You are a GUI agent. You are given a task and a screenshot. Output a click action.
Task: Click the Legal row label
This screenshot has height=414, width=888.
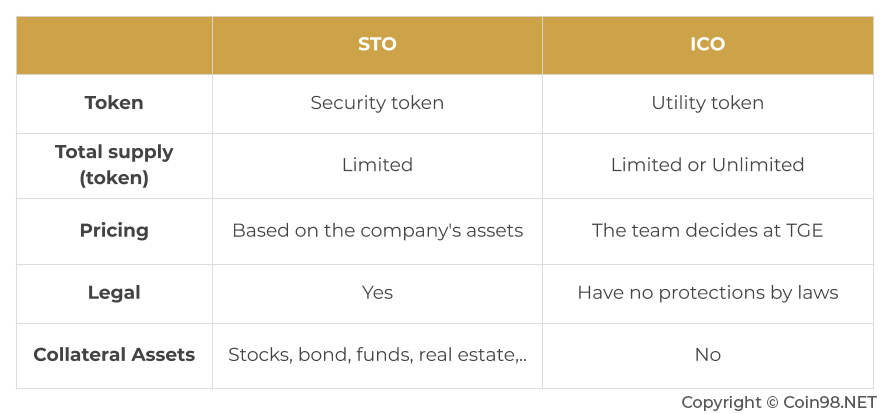click(114, 293)
